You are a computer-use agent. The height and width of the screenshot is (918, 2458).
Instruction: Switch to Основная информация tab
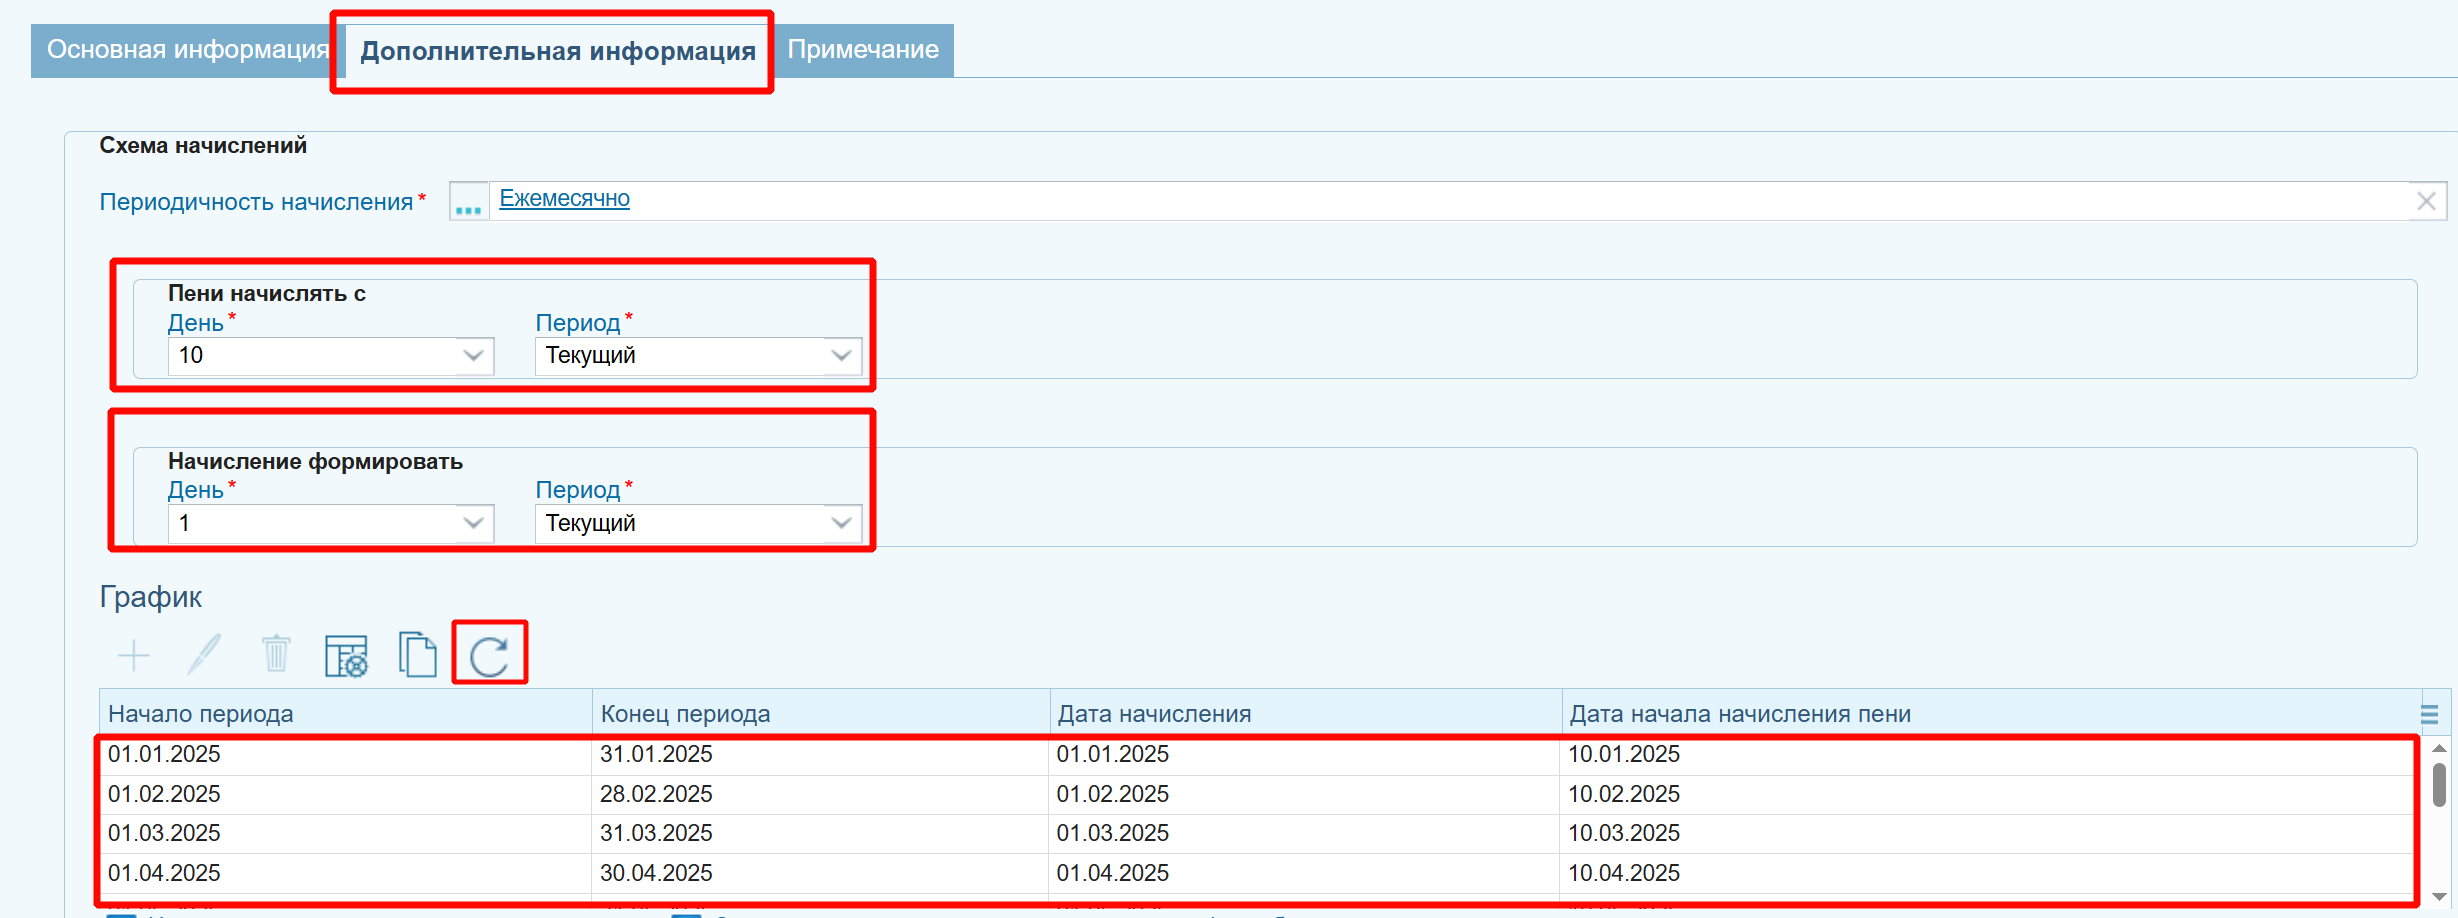[187, 50]
